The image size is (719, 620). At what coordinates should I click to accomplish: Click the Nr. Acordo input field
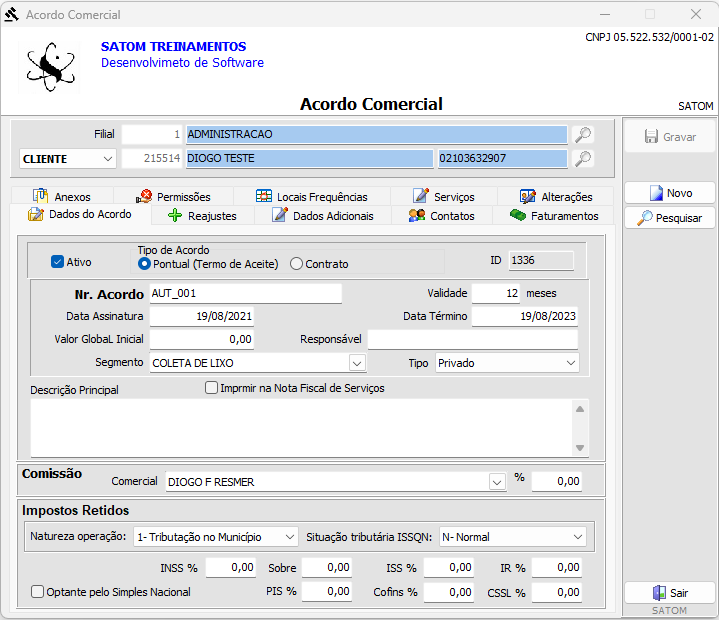click(244, 293)
